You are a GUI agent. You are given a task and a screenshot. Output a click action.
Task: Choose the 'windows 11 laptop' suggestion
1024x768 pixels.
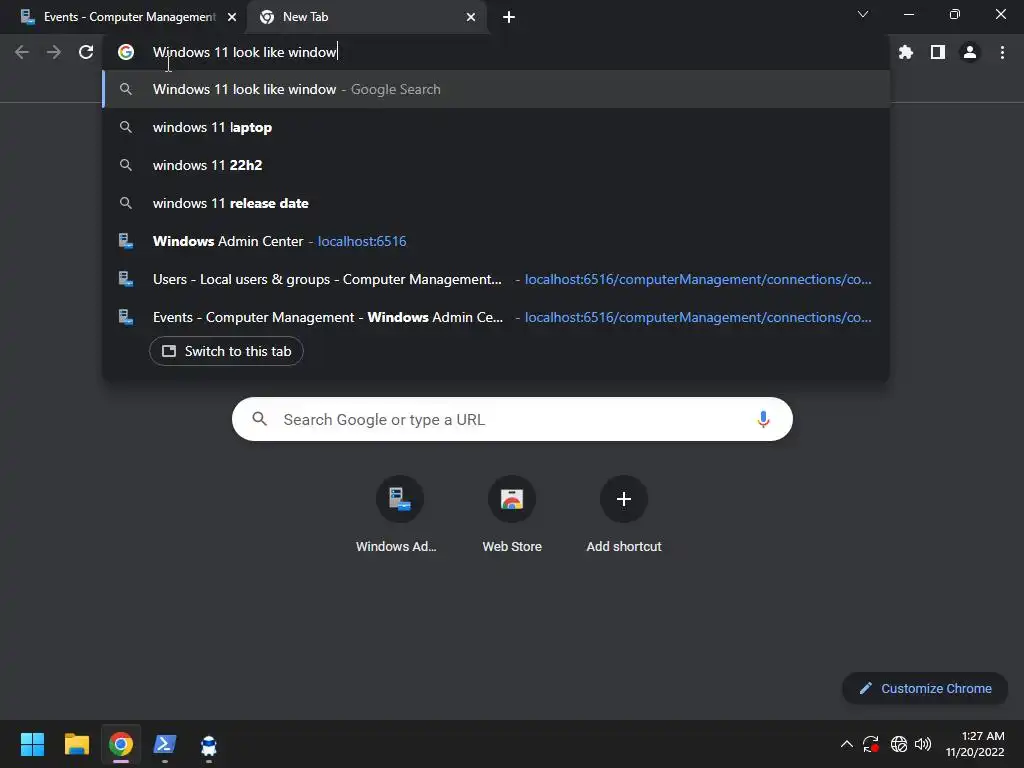(496, 127)
